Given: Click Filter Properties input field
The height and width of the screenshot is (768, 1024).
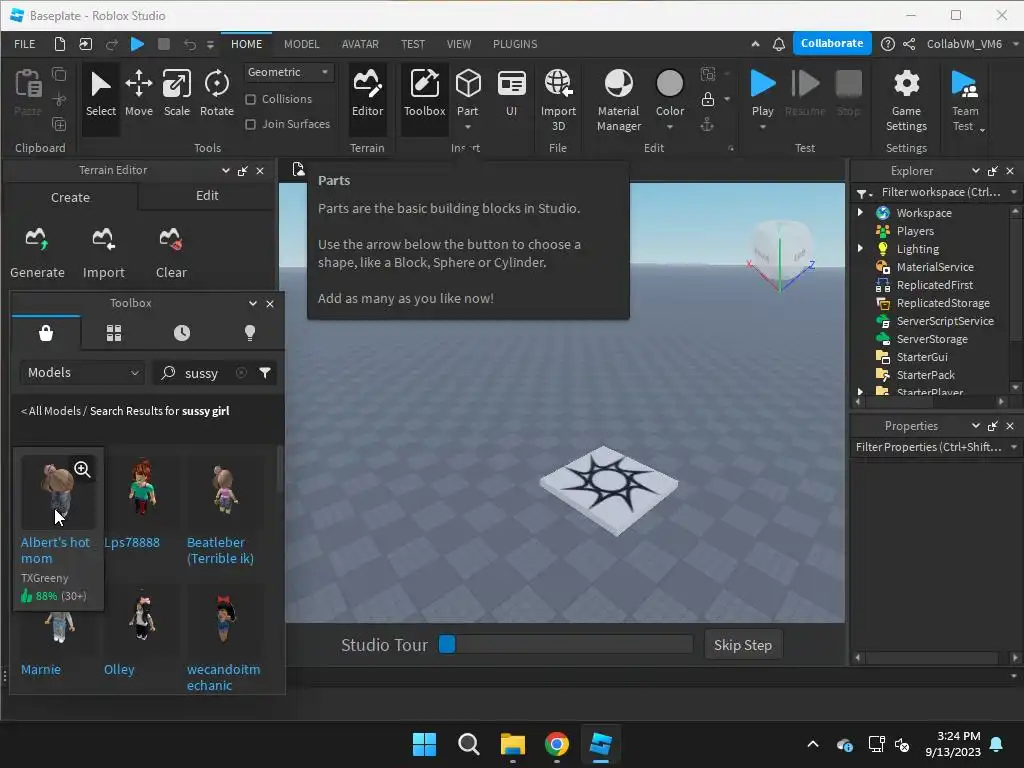Looking at the screenshot, I should [x=930, y=447].
